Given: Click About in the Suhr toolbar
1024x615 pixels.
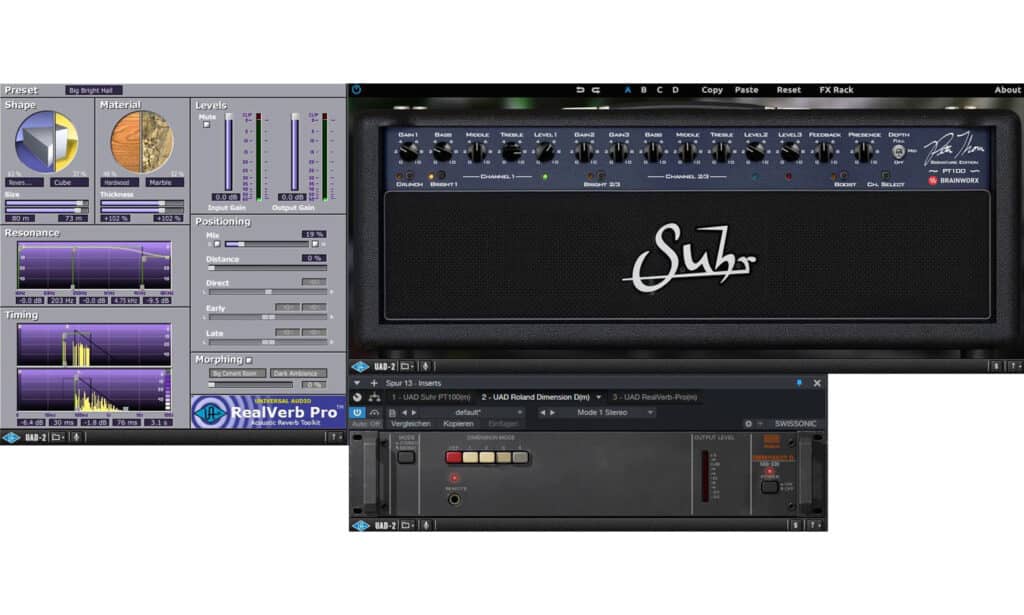Looking at the screenshot, I should (x=1008, y=90).
